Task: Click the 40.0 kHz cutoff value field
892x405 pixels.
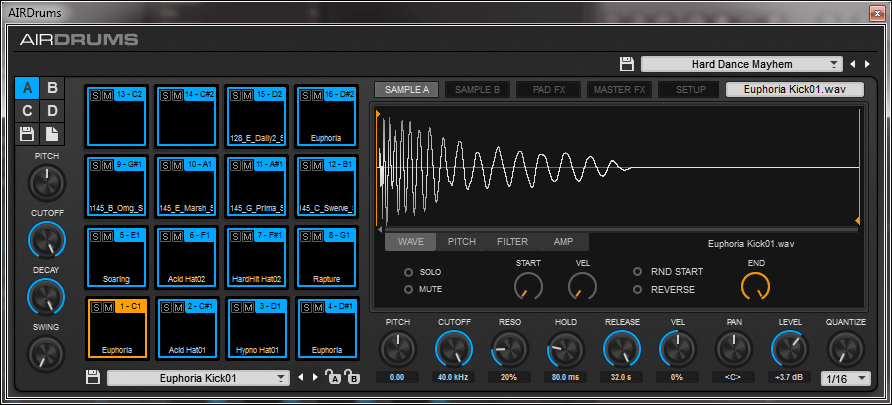Action: point(453,377)
